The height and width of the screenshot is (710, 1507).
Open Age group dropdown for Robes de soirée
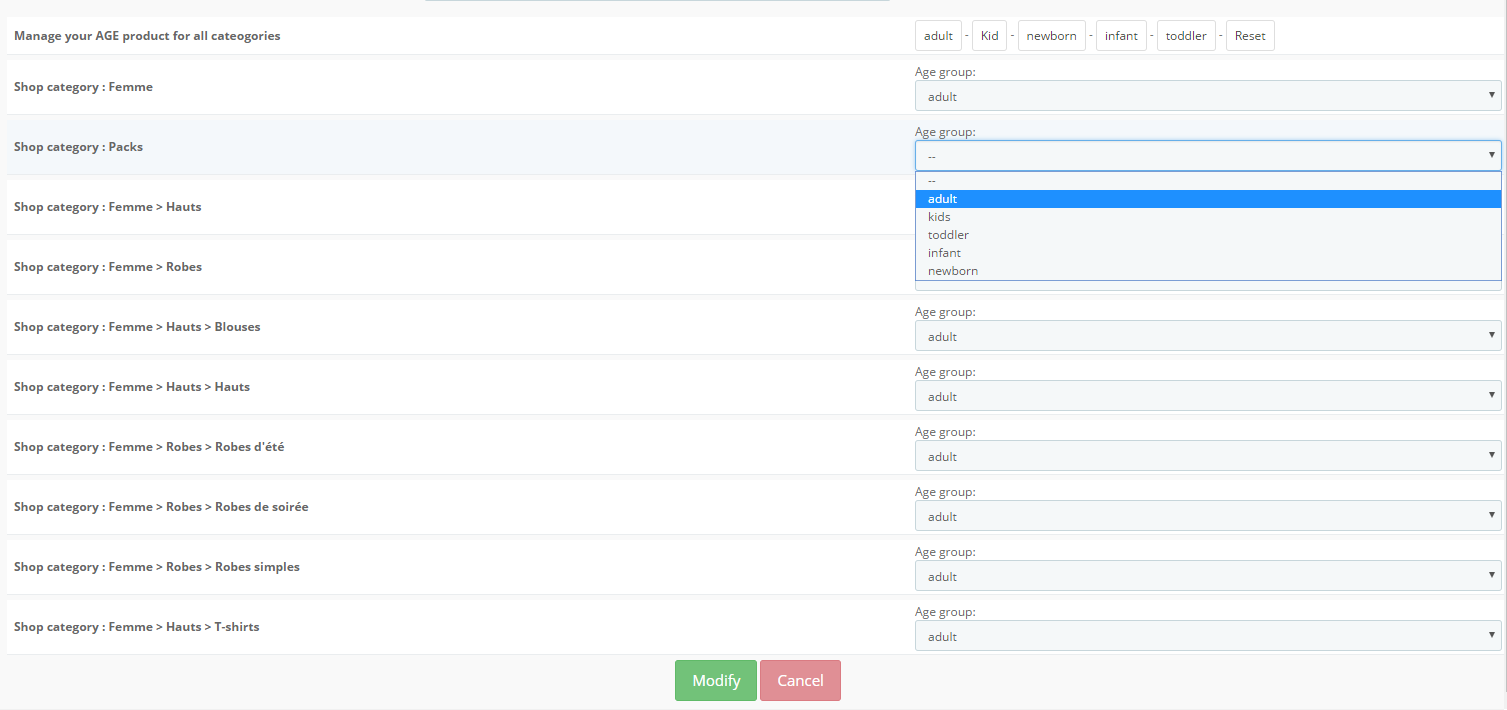1208,516
